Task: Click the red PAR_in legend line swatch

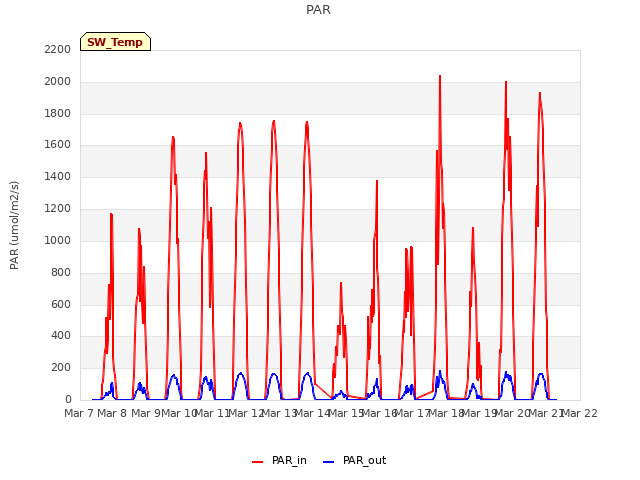Action: click(x=258, y=462)
